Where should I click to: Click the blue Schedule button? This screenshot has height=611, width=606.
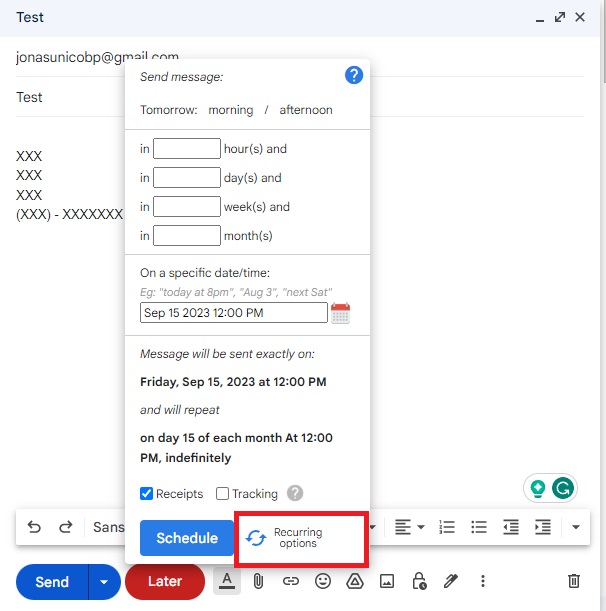[x=187, y=538]
